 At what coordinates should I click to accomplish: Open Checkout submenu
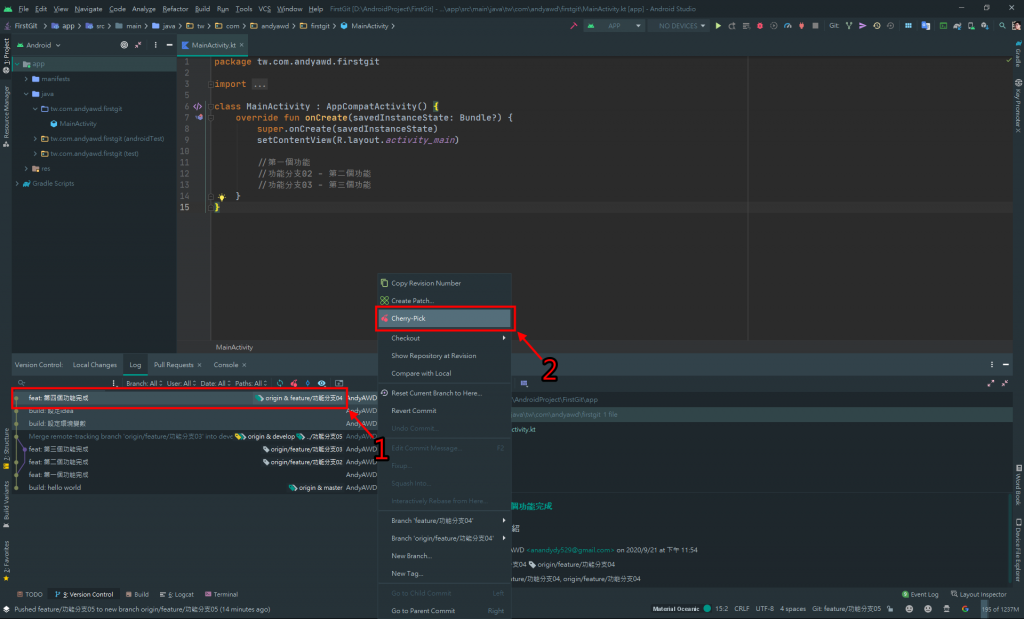[444, 338]
